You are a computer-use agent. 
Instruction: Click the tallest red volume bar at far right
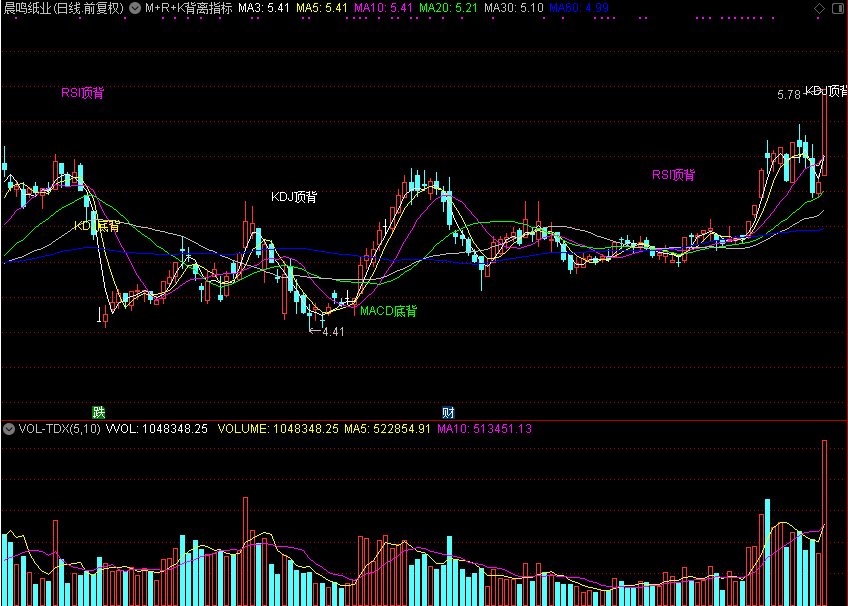point(824,523)
